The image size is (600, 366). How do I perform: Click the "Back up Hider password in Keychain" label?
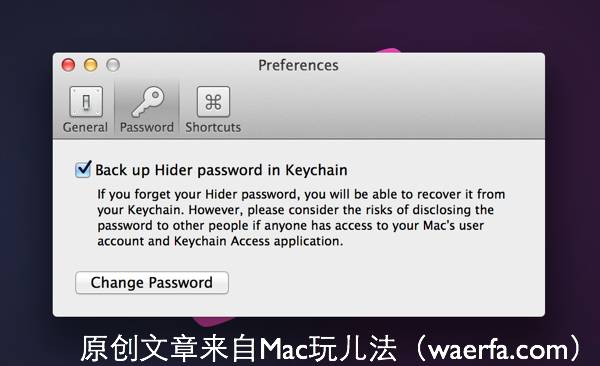[221, 170]
